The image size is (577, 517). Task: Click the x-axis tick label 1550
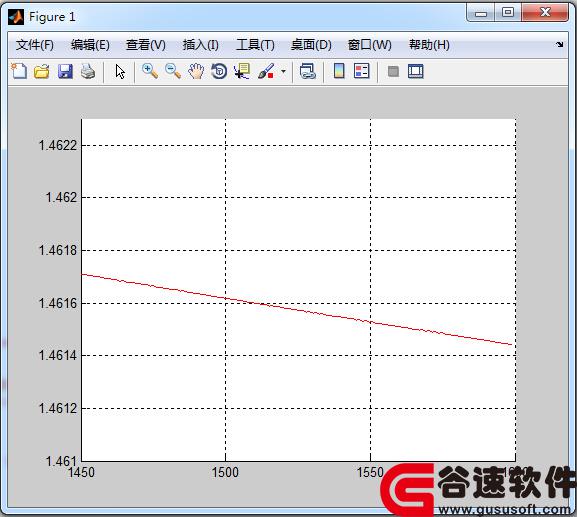[370, 472]
